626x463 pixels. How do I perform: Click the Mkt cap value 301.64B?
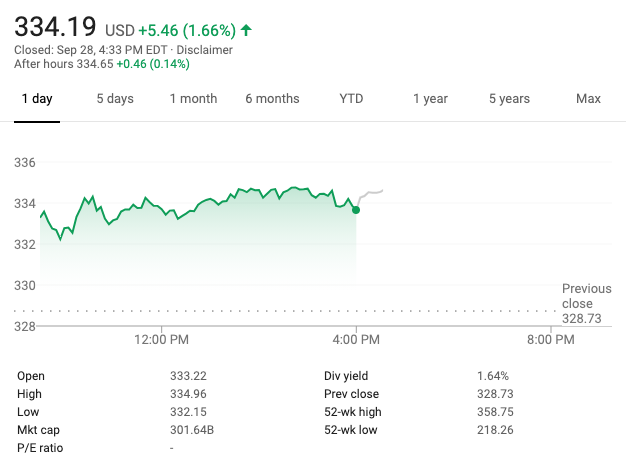point(193,430)
